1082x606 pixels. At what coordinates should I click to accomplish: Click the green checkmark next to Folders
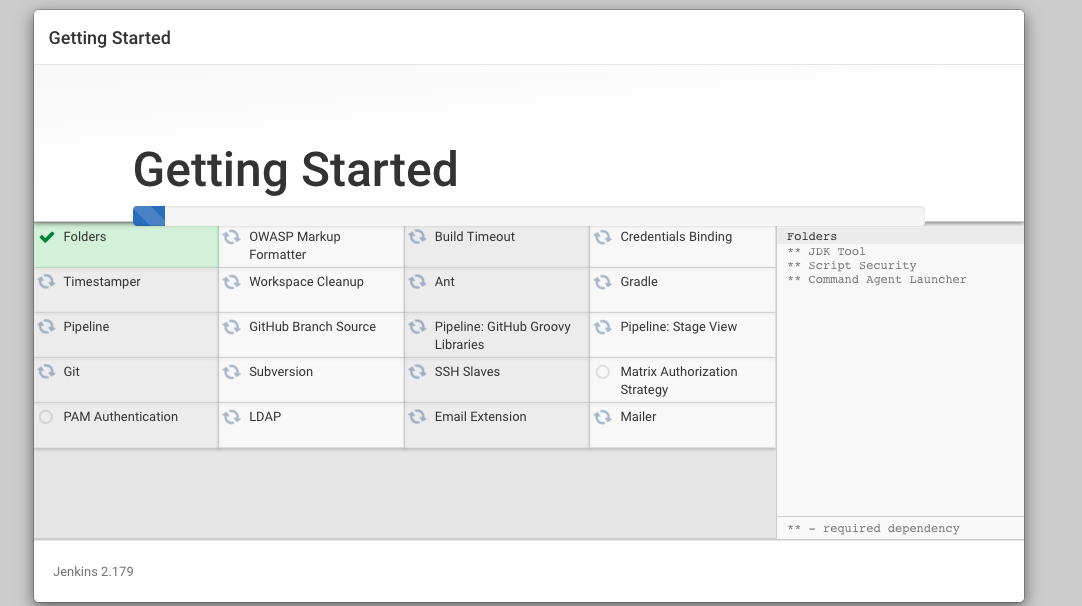pyautogui.click(x=46, y=237)
